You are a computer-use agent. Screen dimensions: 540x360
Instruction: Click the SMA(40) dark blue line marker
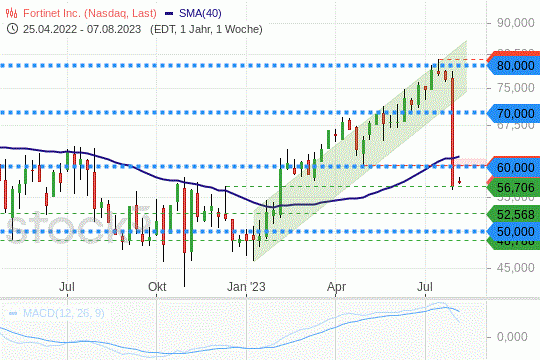[x=169, y=14]
